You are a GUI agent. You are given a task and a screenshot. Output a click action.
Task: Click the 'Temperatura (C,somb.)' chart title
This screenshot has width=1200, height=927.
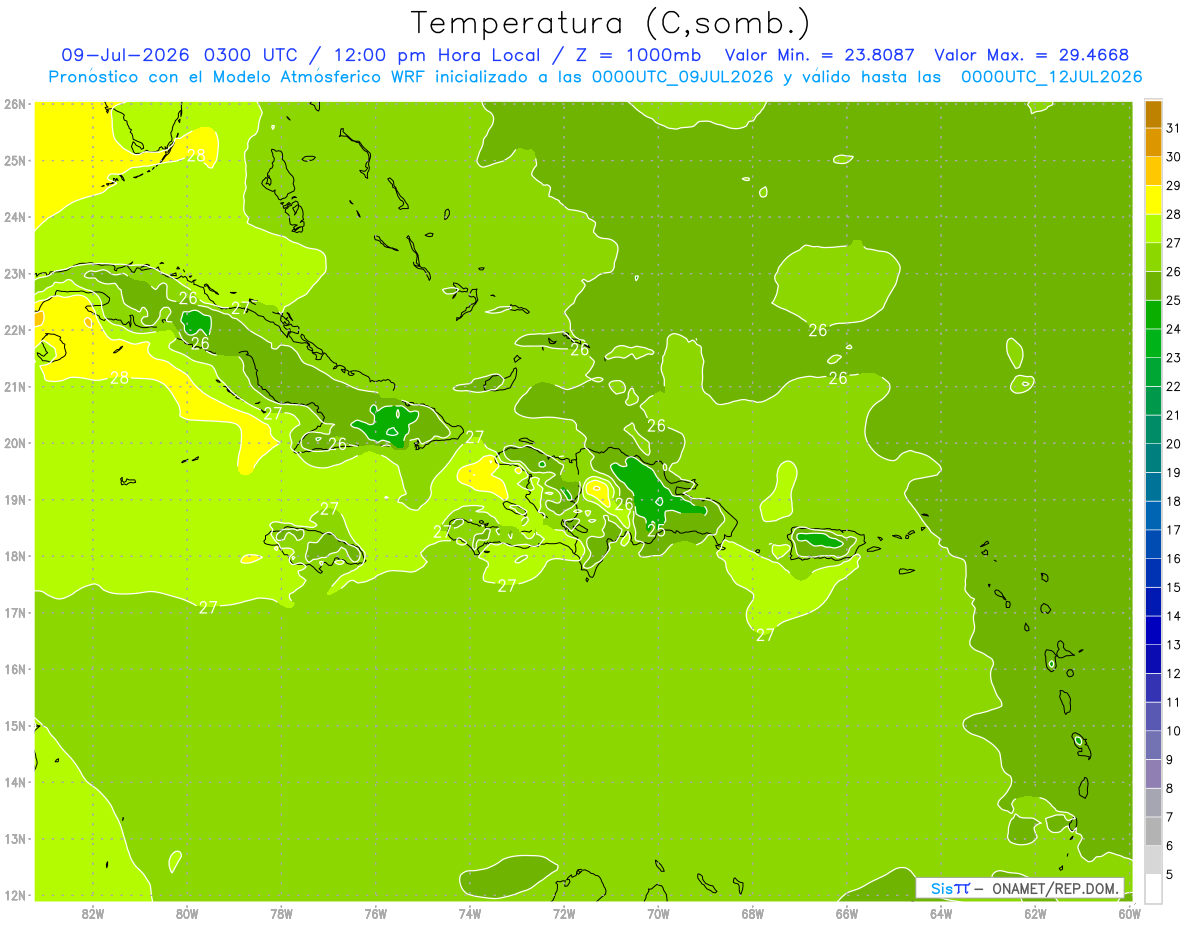click(611, 23)
